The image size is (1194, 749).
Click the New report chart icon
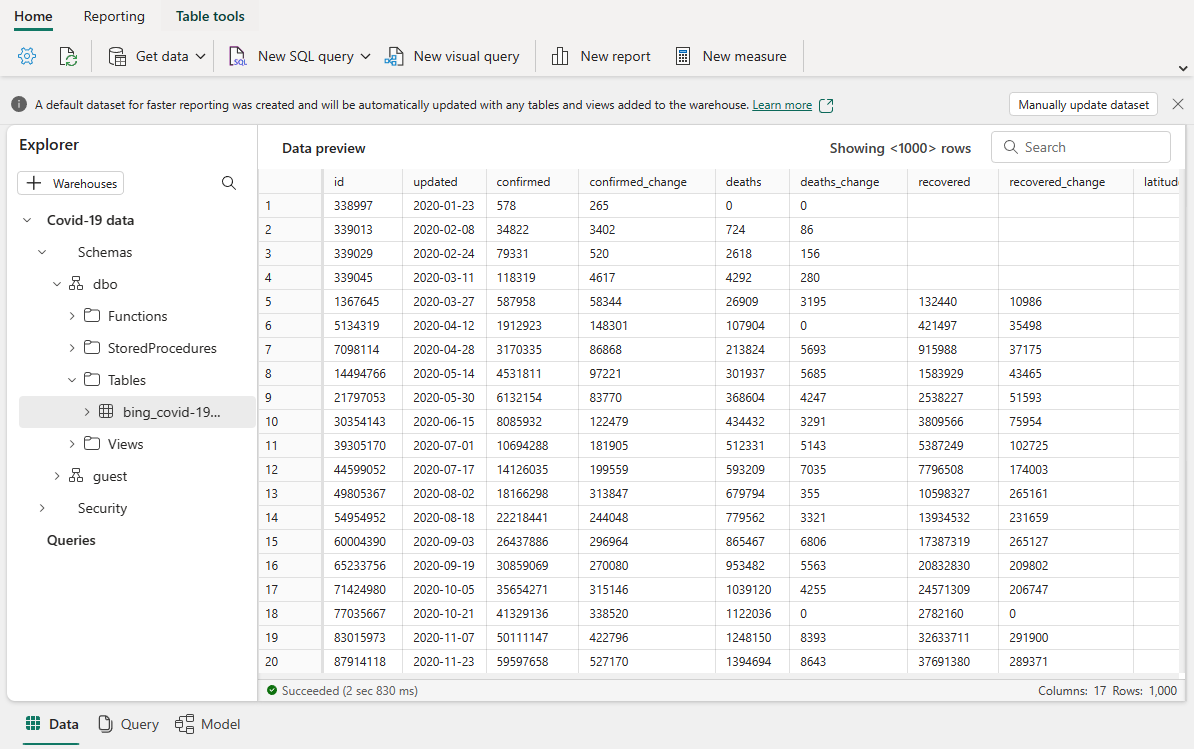[560, 56]
